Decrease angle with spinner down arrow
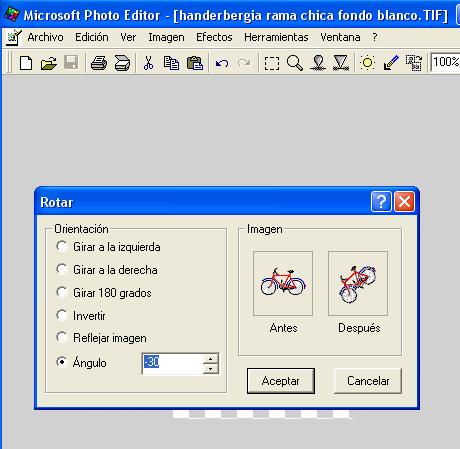The height and width of the screenshot is (449, 460). click(210, 369)
